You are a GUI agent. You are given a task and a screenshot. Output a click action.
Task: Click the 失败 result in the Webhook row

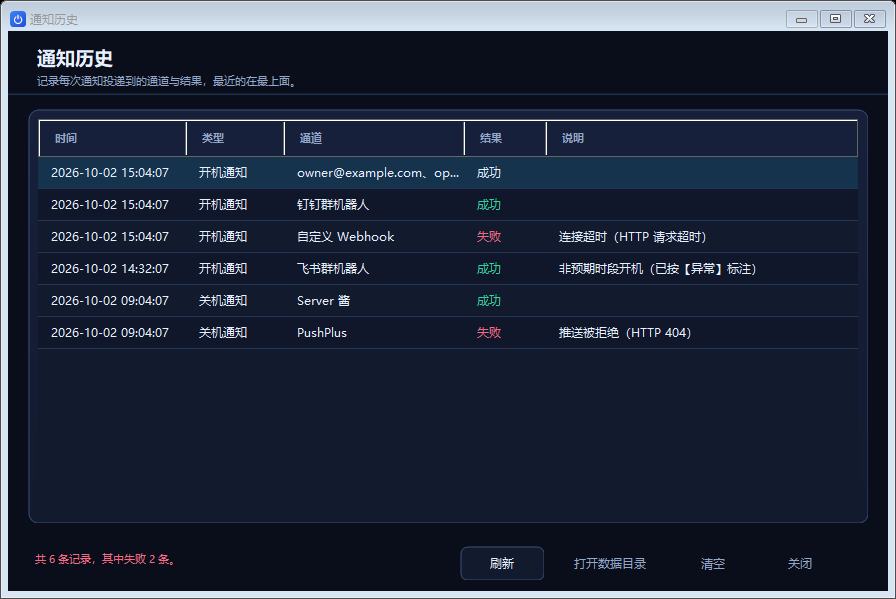(x=489, y=237)
